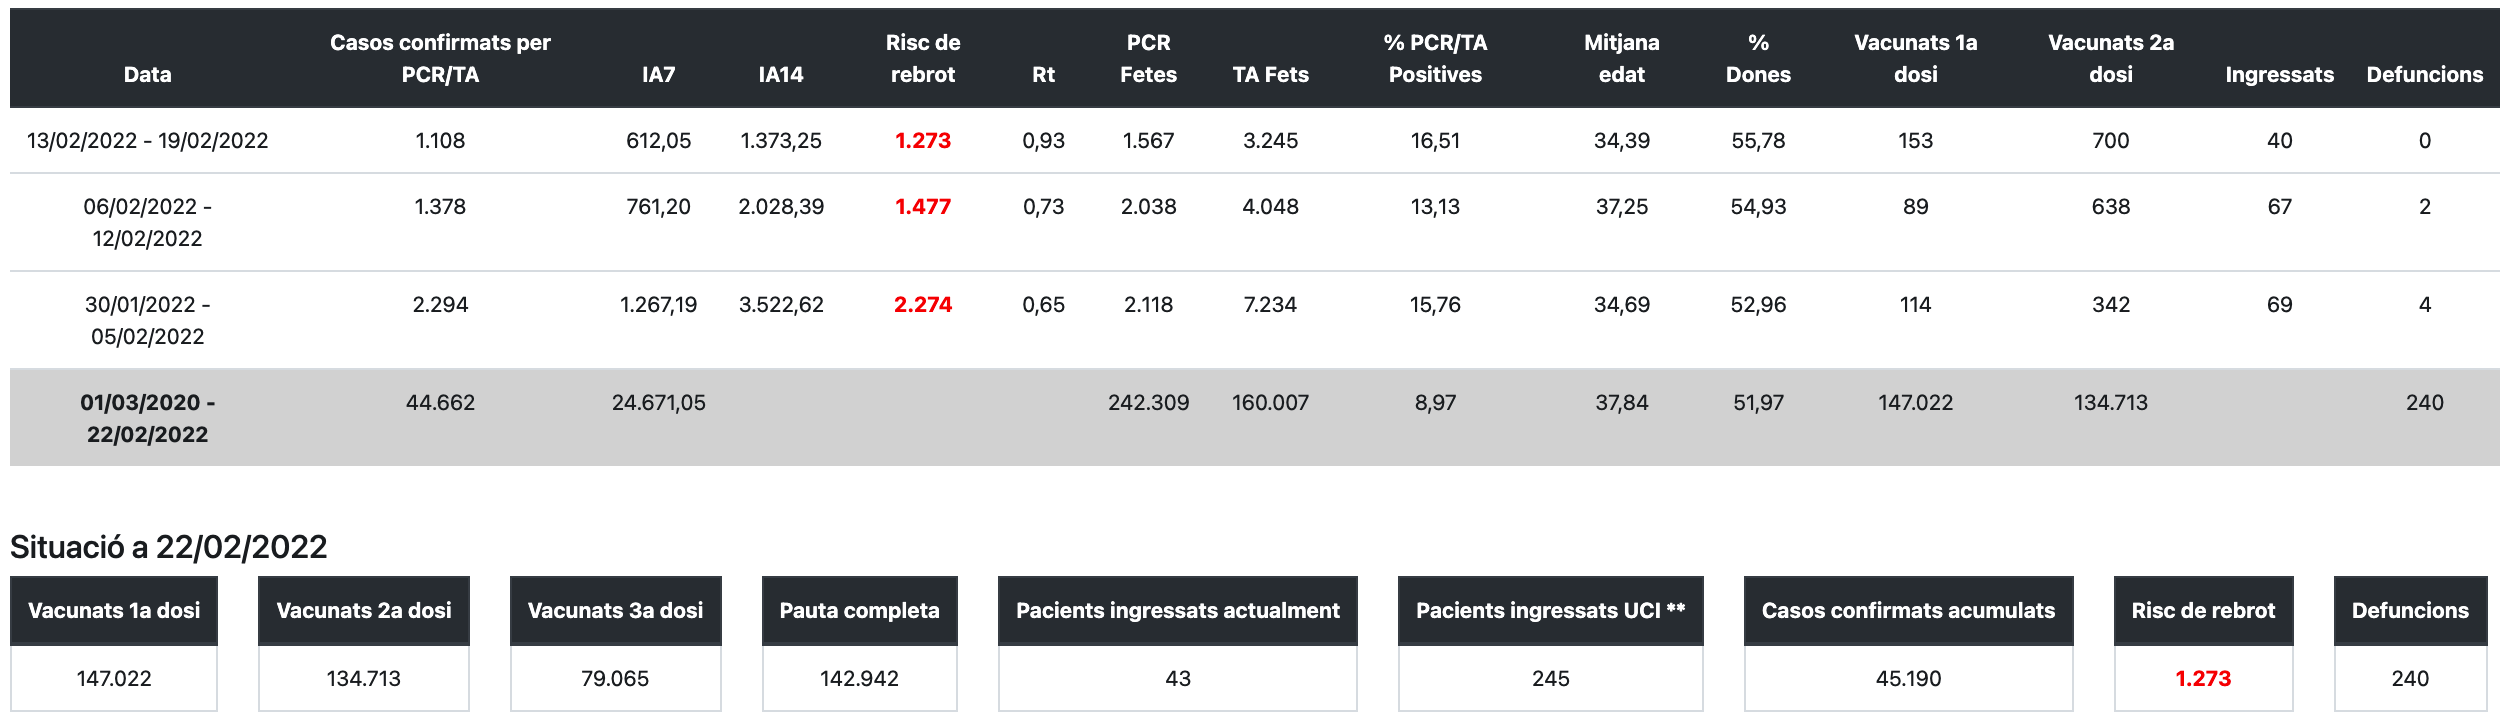Click the Ingressats column header
2508x724 pixels.
tap(2279, 74)
